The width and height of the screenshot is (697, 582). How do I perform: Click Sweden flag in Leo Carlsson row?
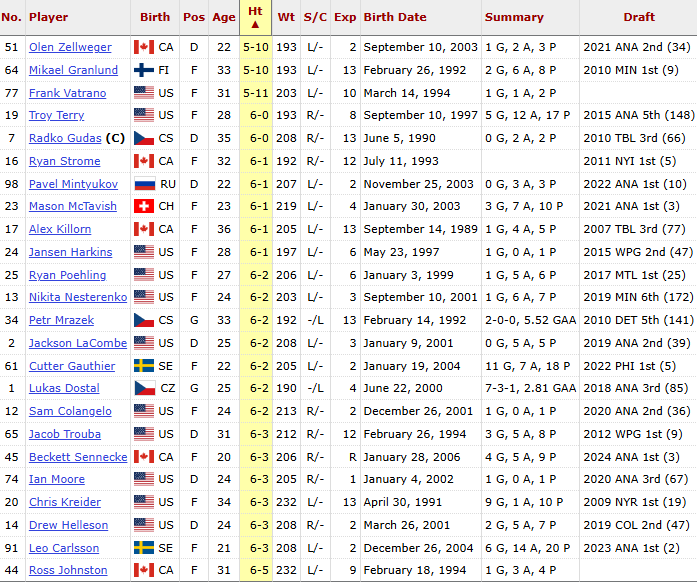[x=144, y=548]
